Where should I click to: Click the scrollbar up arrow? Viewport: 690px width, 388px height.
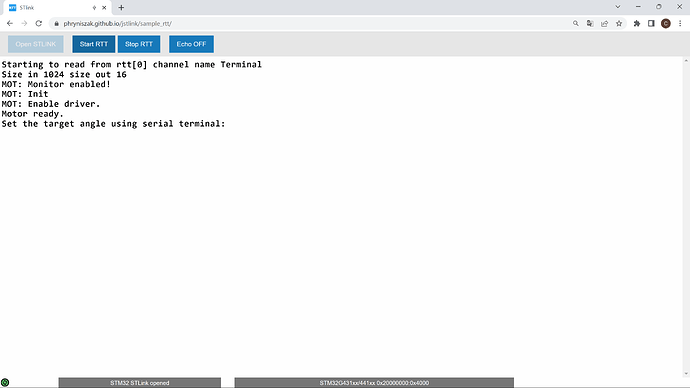coord(686,61)
